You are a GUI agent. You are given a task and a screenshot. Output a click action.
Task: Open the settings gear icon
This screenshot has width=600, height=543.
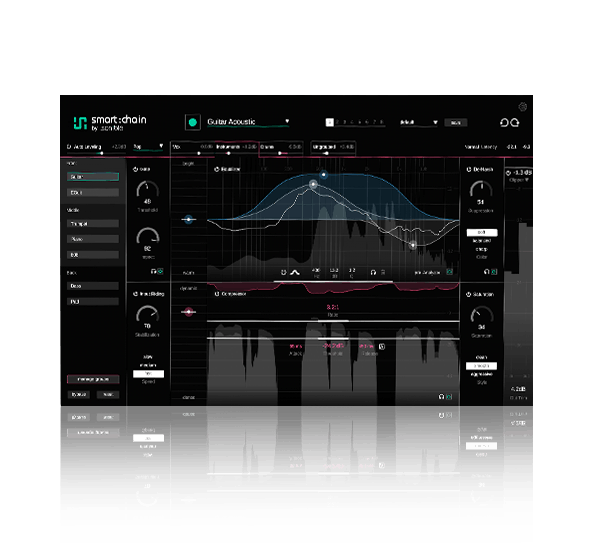522,107
